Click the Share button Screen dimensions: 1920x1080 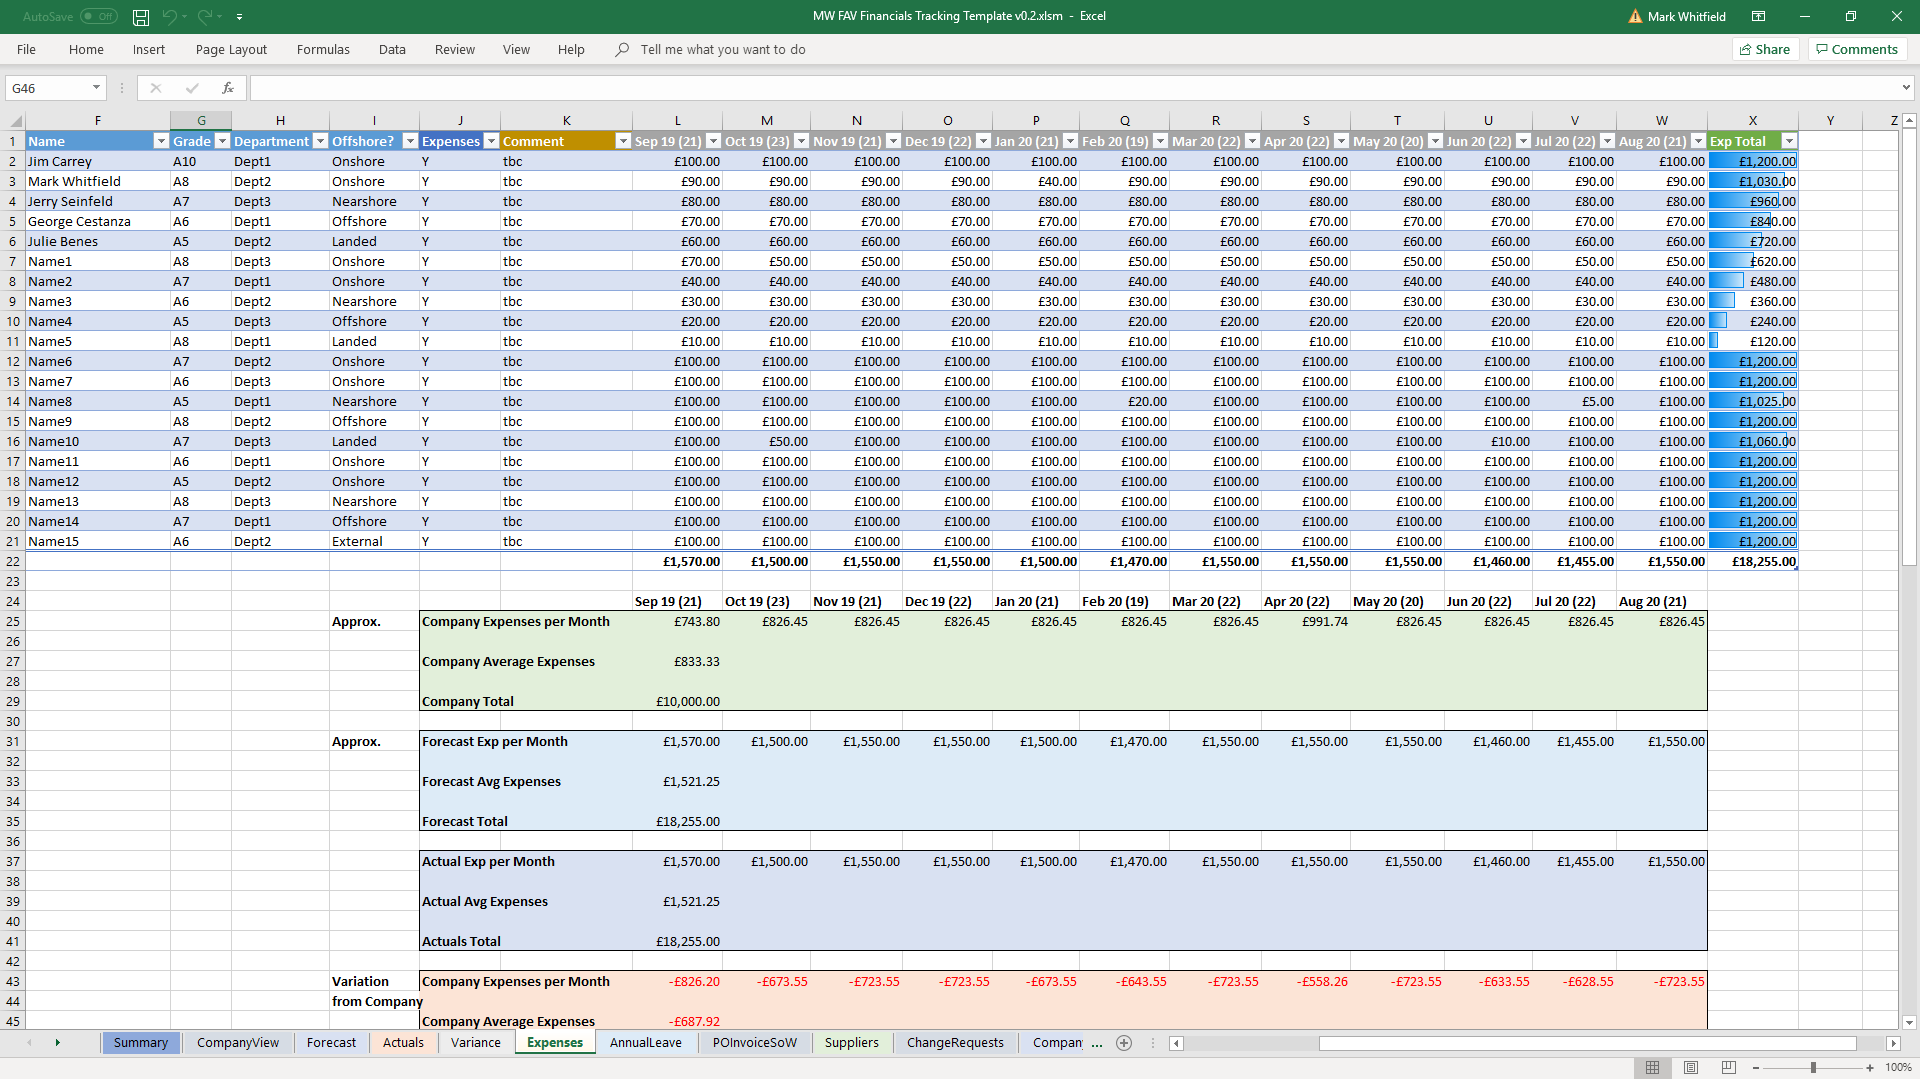click(1765, 49)
